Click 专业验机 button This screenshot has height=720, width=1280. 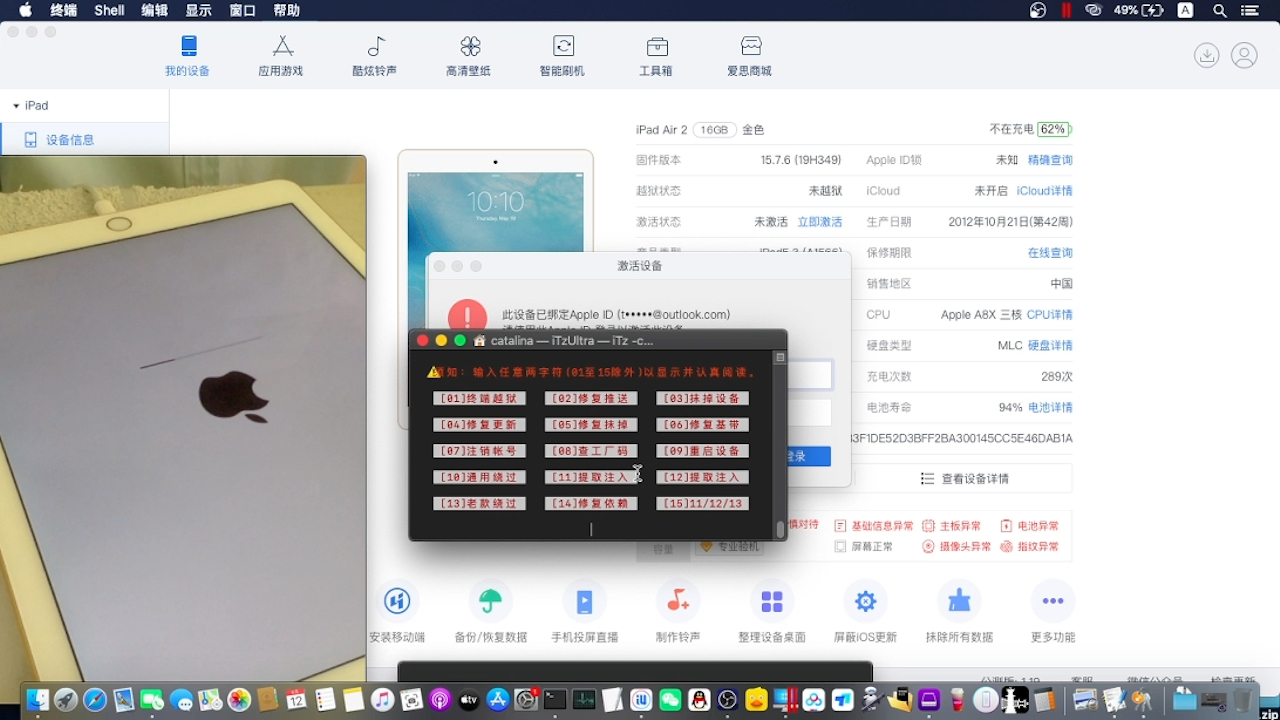point(729,547)
